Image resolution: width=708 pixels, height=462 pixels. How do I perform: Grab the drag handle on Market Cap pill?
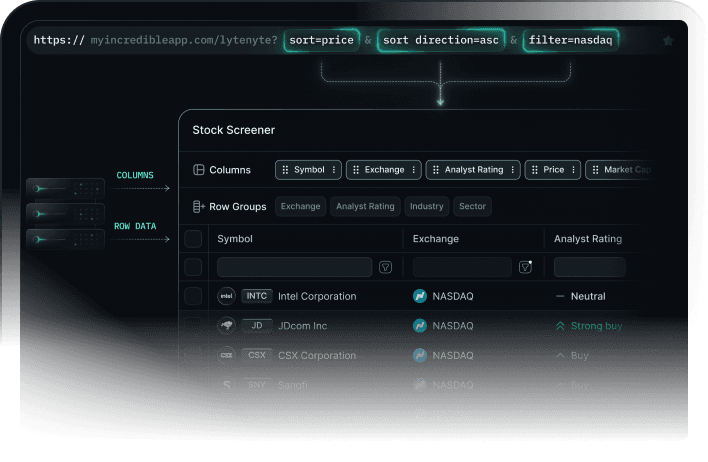tap(596, 170)
